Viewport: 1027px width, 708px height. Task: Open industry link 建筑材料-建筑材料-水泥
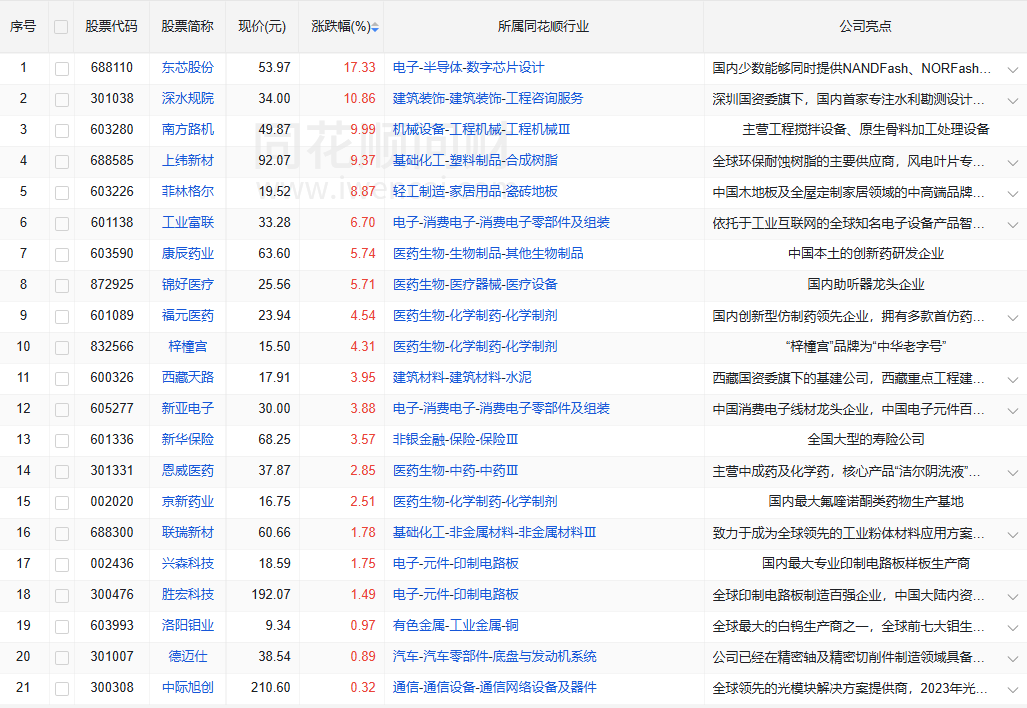pos(462,377)
